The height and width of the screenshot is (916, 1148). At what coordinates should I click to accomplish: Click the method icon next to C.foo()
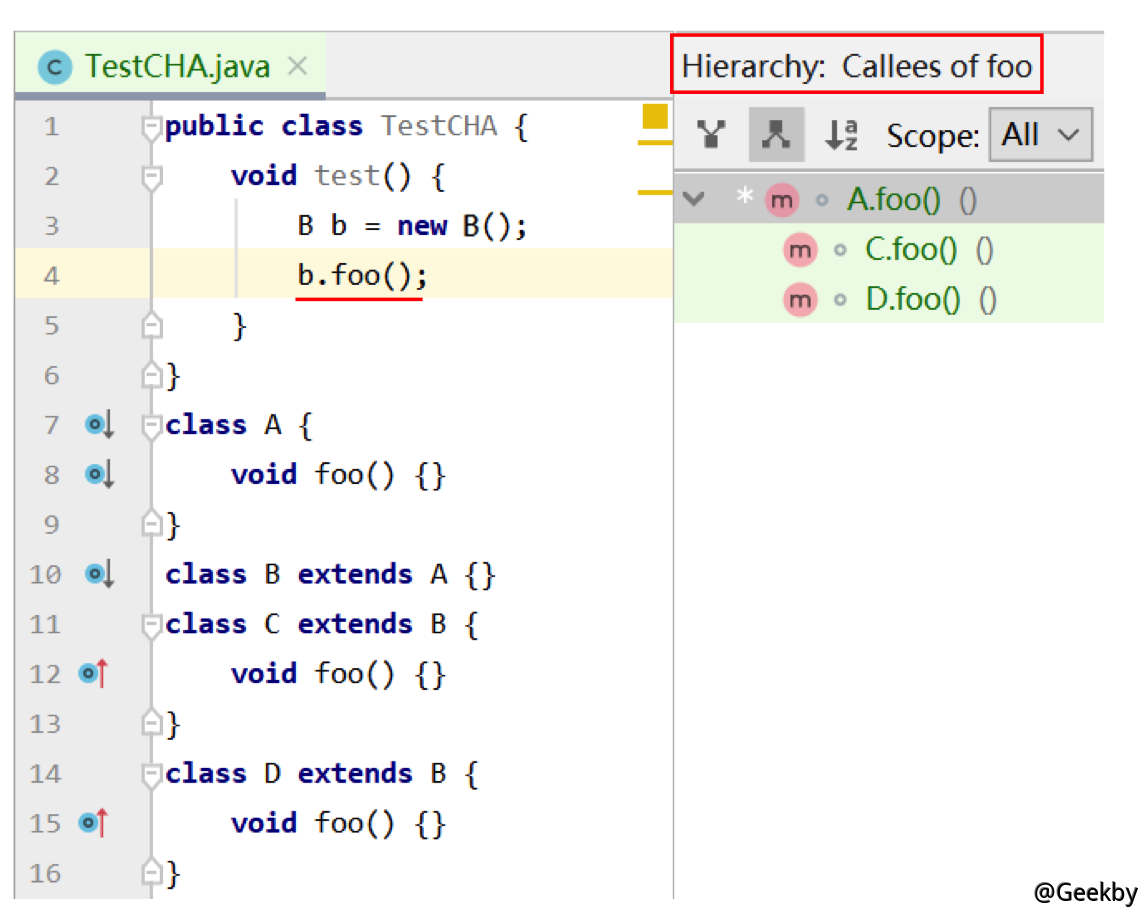798,250
